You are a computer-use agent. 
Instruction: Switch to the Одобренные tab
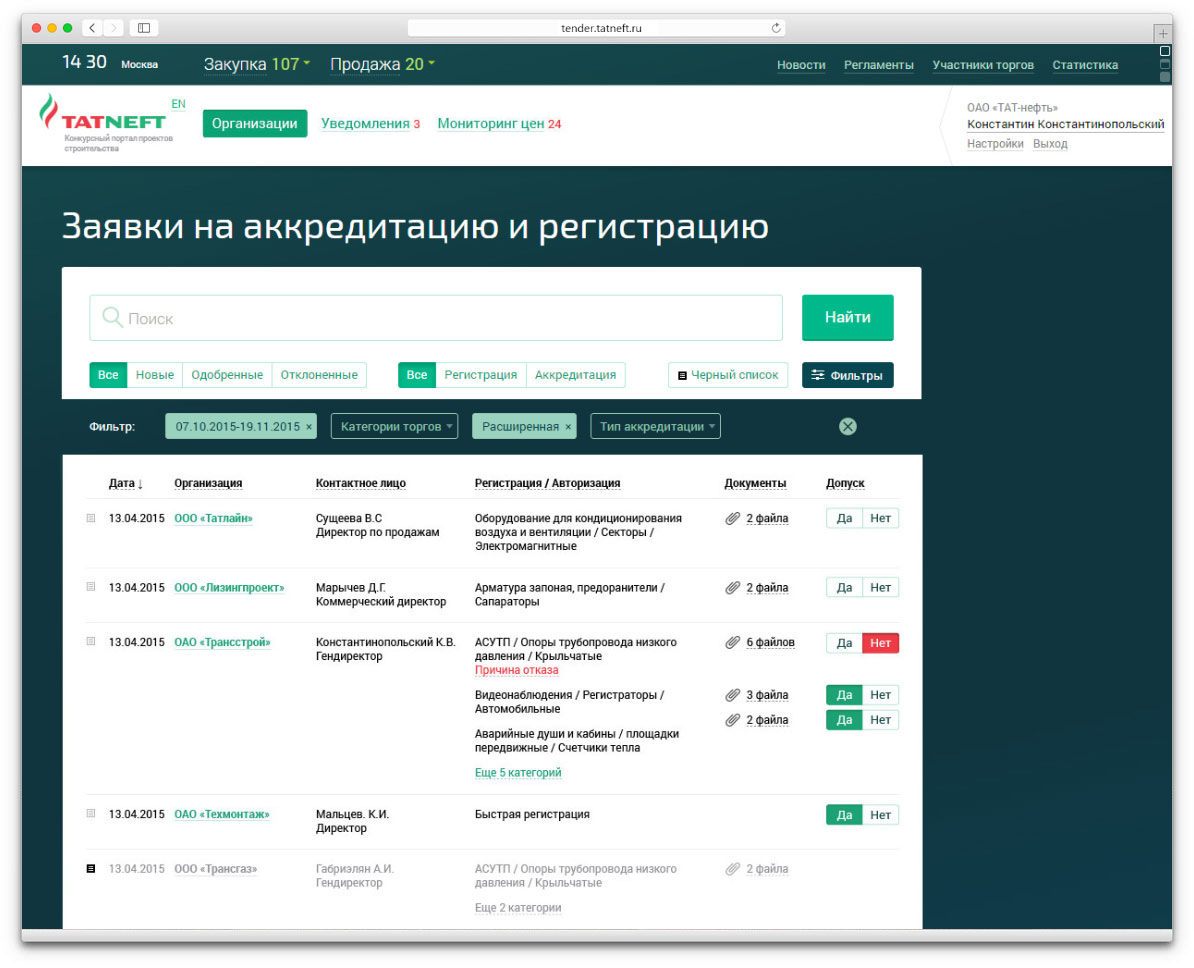pos(227,375)
